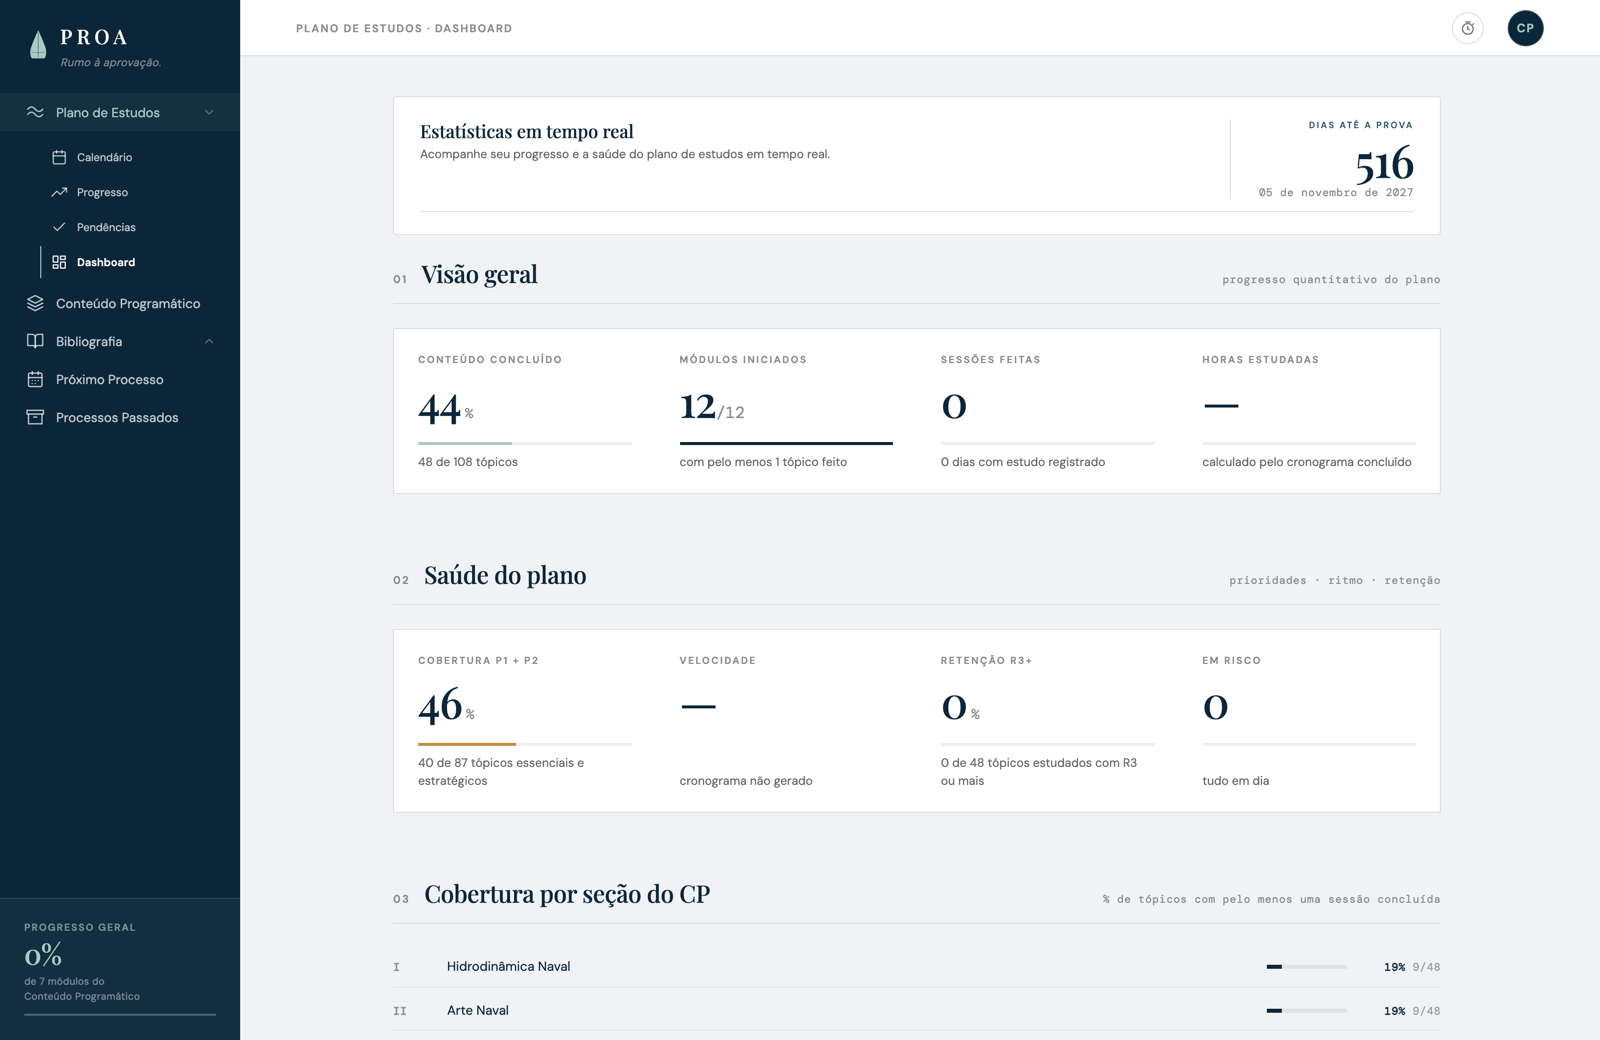Click the Velocidade card label
Screen dimensions: 1600x1040
718,661
